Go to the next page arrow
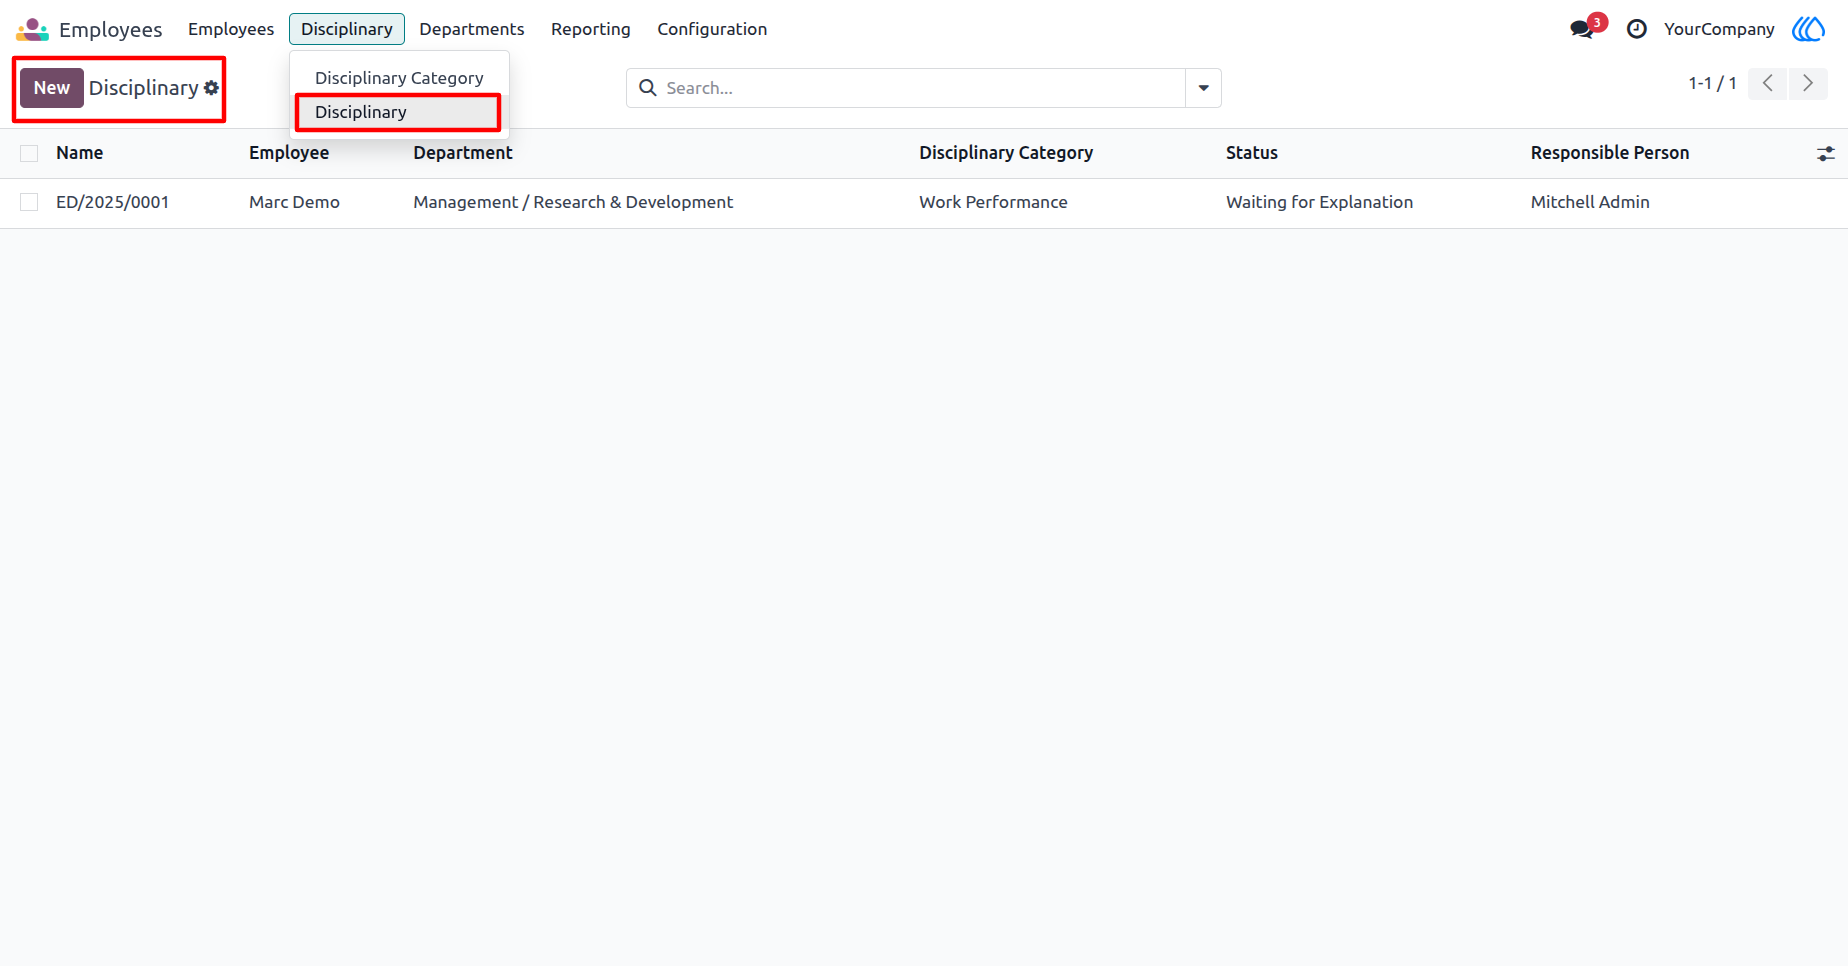Image resolution: width=1848 pixels, height=966 pixels. point(1808,83)
